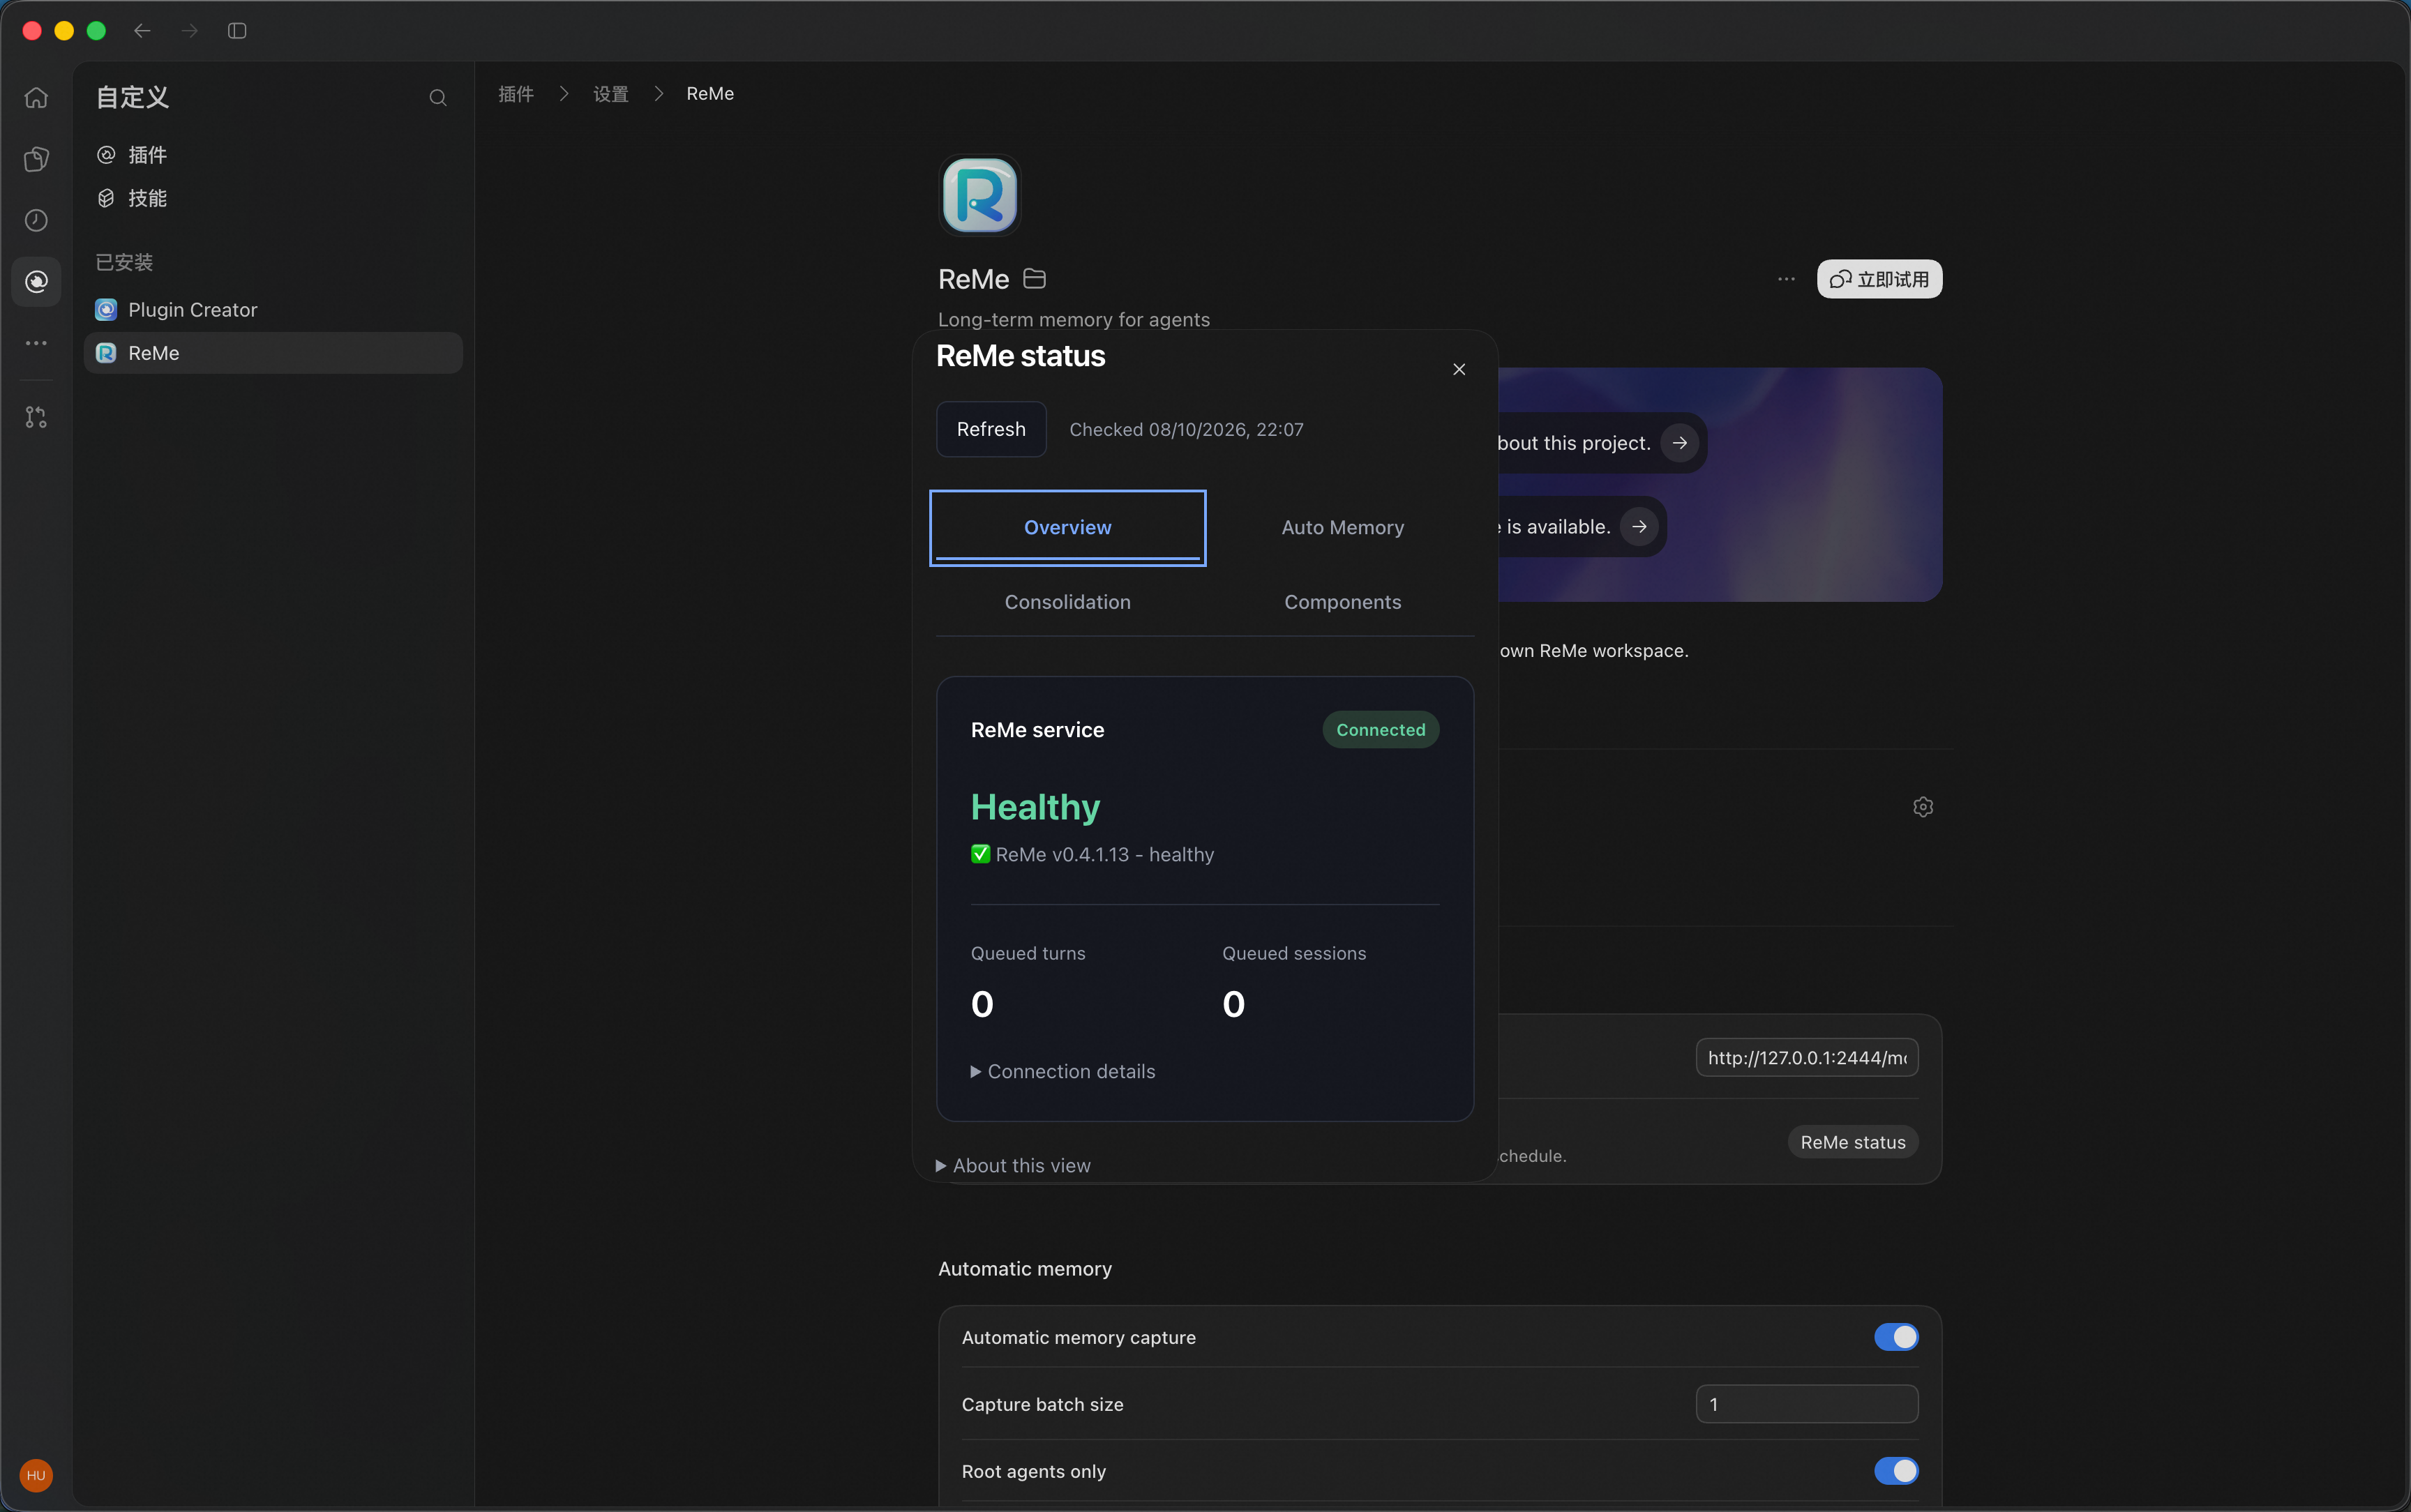Open the home icon in left rail

click(x=36, y=98)
